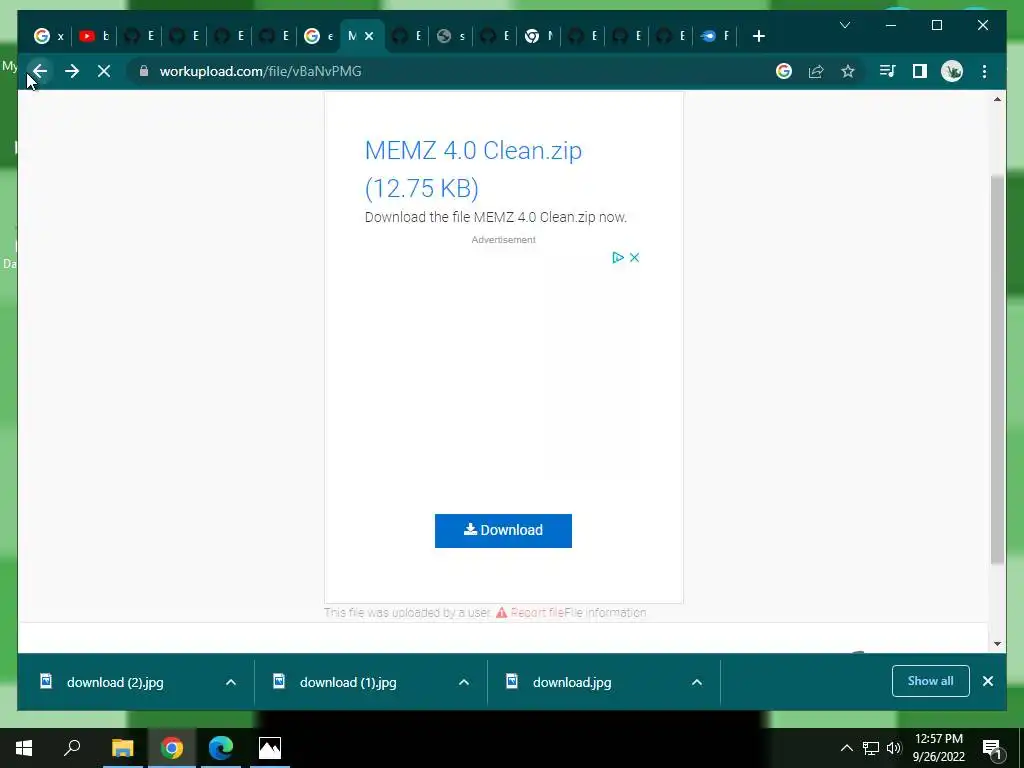The image size is (1024, 768).
Task: Click the page scrollbar up arrow
Action: pos(997,99)
